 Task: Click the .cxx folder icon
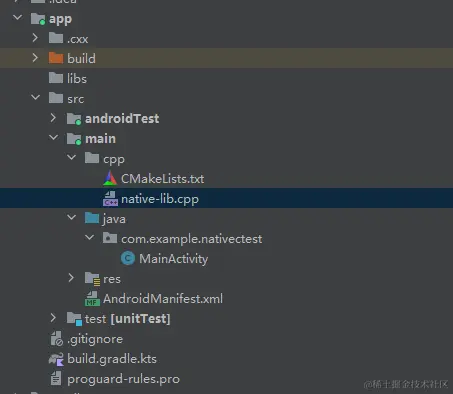coord(56,38)
